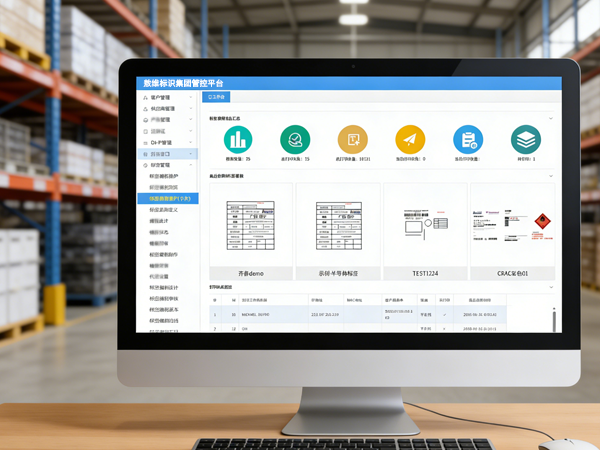
Task: Select the blue workbench tab
Action: point(216,97)
